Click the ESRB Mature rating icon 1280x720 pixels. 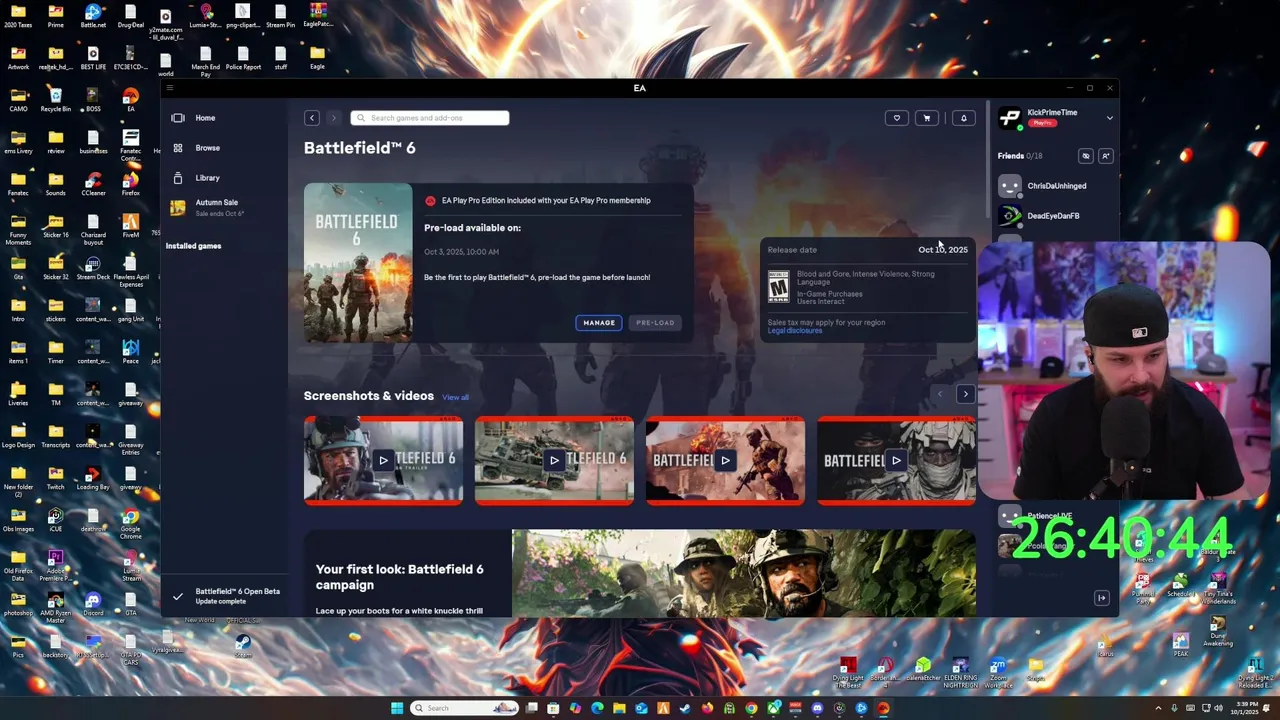coord(778,286)
